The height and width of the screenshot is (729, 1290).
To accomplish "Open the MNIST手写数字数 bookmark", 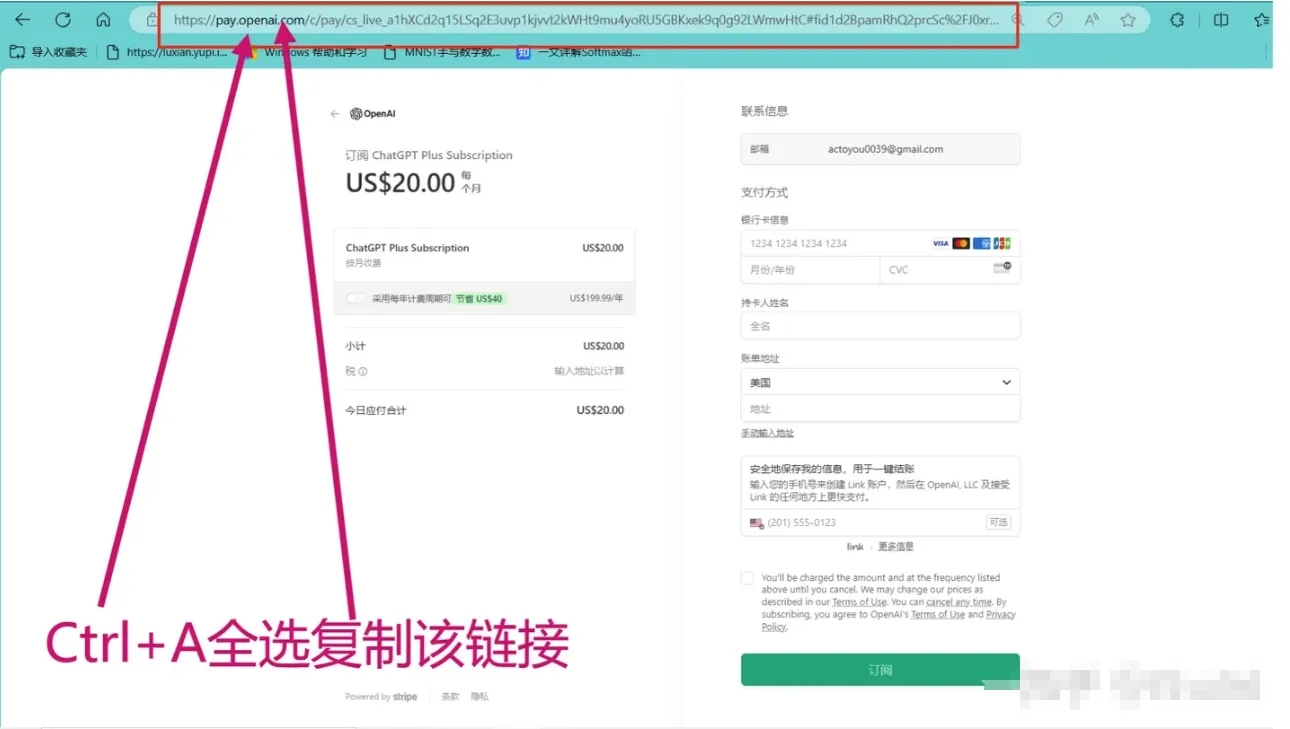I will click(442, 52).
